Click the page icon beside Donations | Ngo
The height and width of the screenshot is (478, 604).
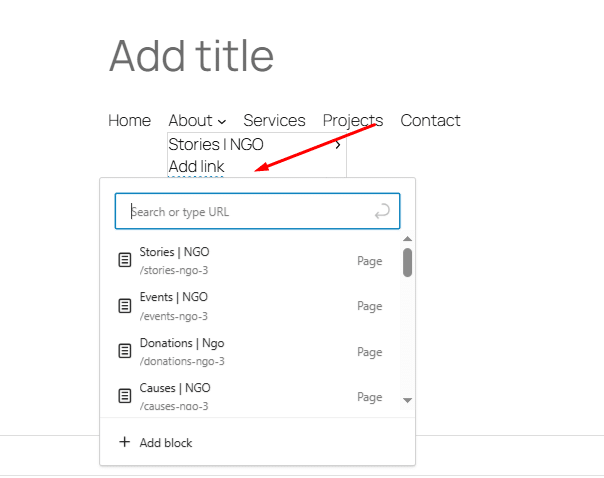click(124, 351)
